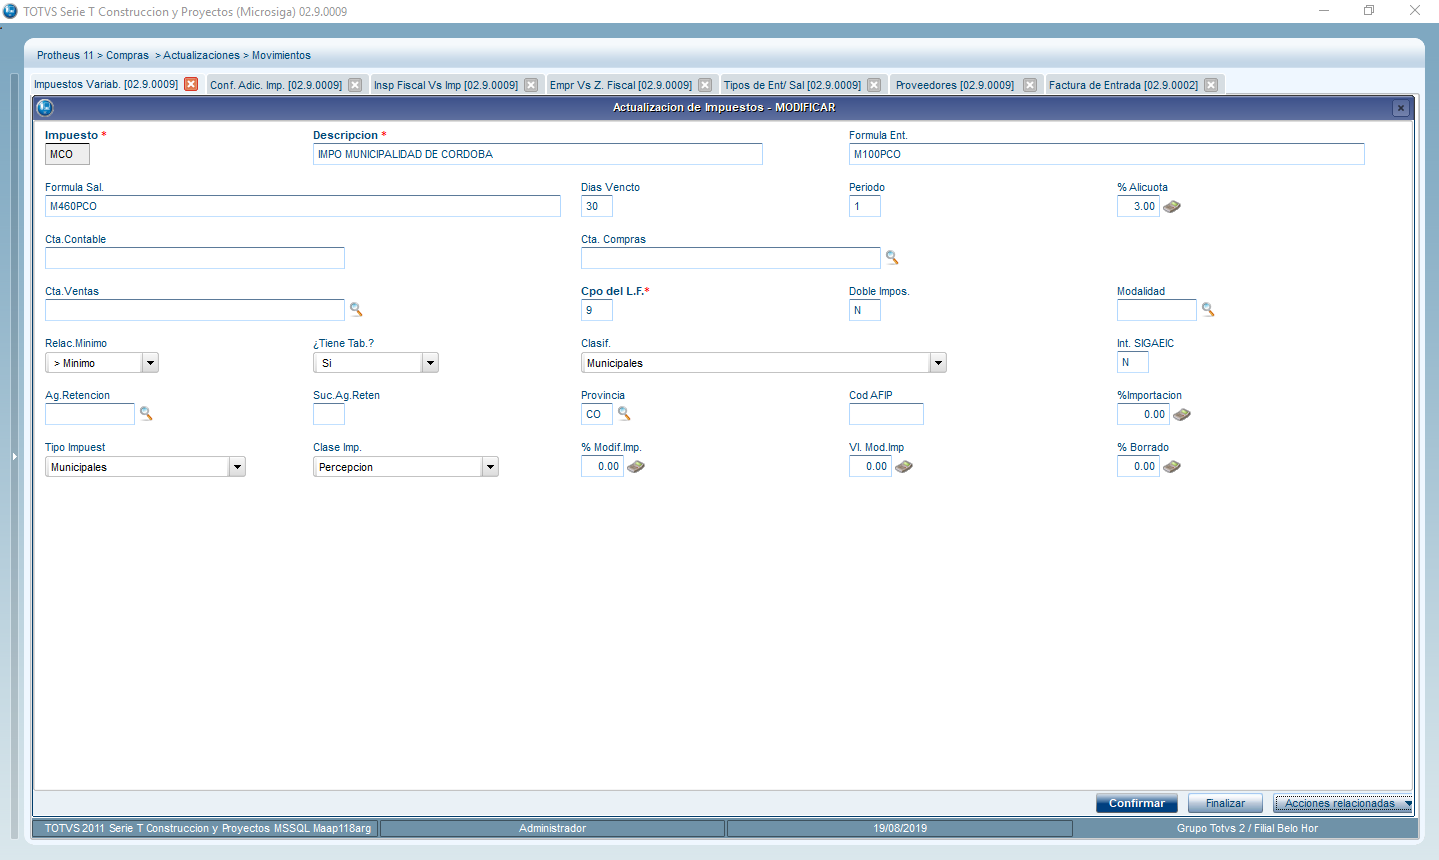Click Protheus 11 in the breadcrumb

pos(65,55)
